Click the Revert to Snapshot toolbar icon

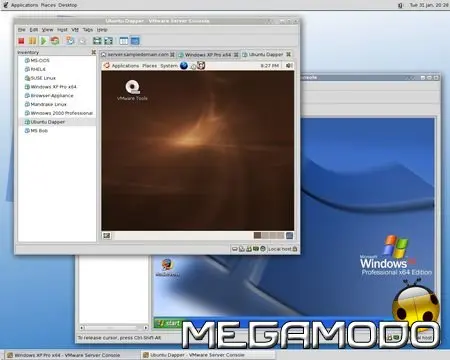click(x=82, y=41)
